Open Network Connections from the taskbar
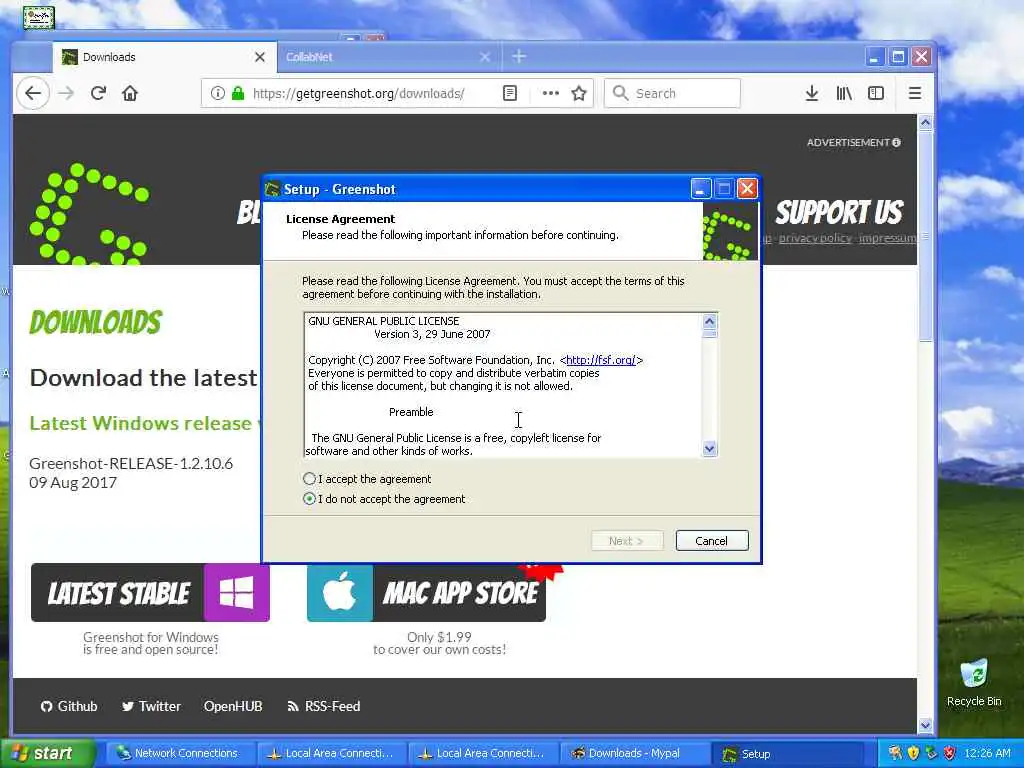This screenshot has width=1024, height=768. coord(181,754)
